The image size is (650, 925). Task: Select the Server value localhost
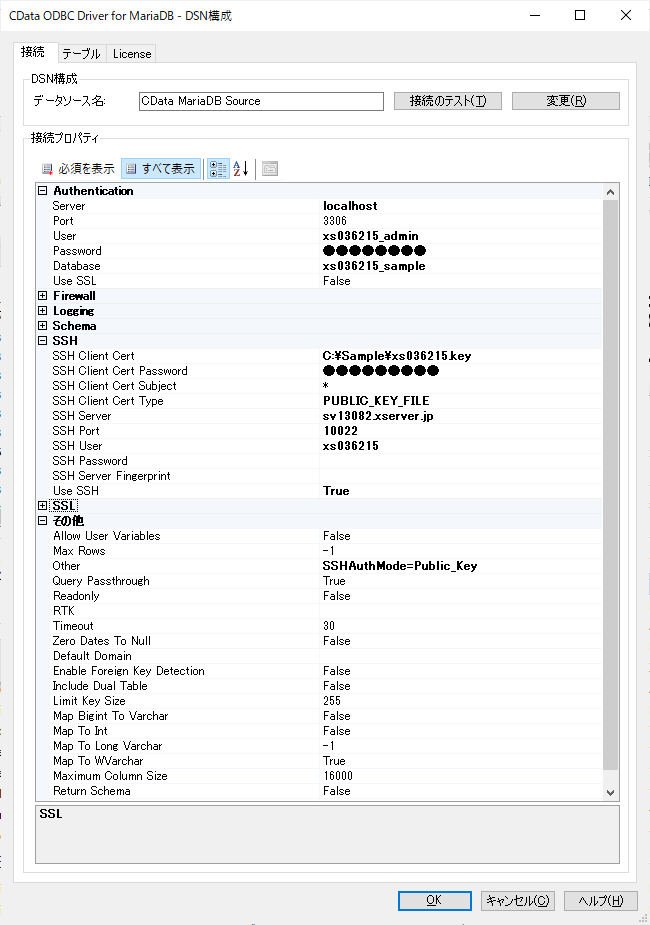(x=350, y=206)
